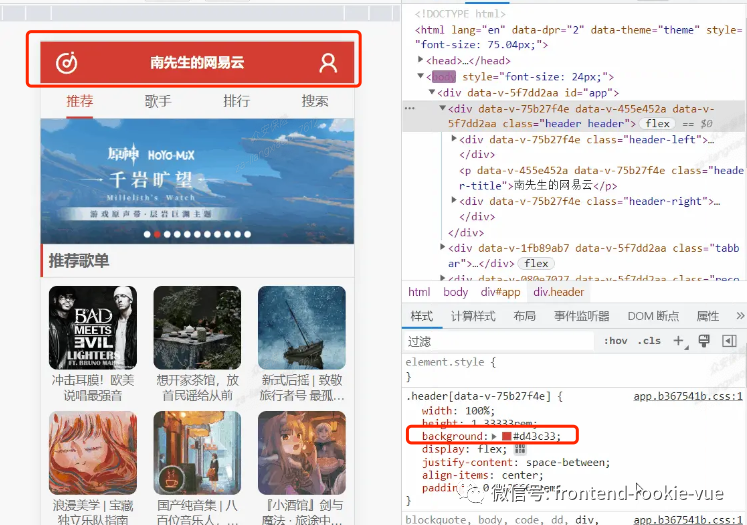Open the 浪漫美学 playlist cover
The height and width of the screenshot is (525, 747).
[93, 453]
